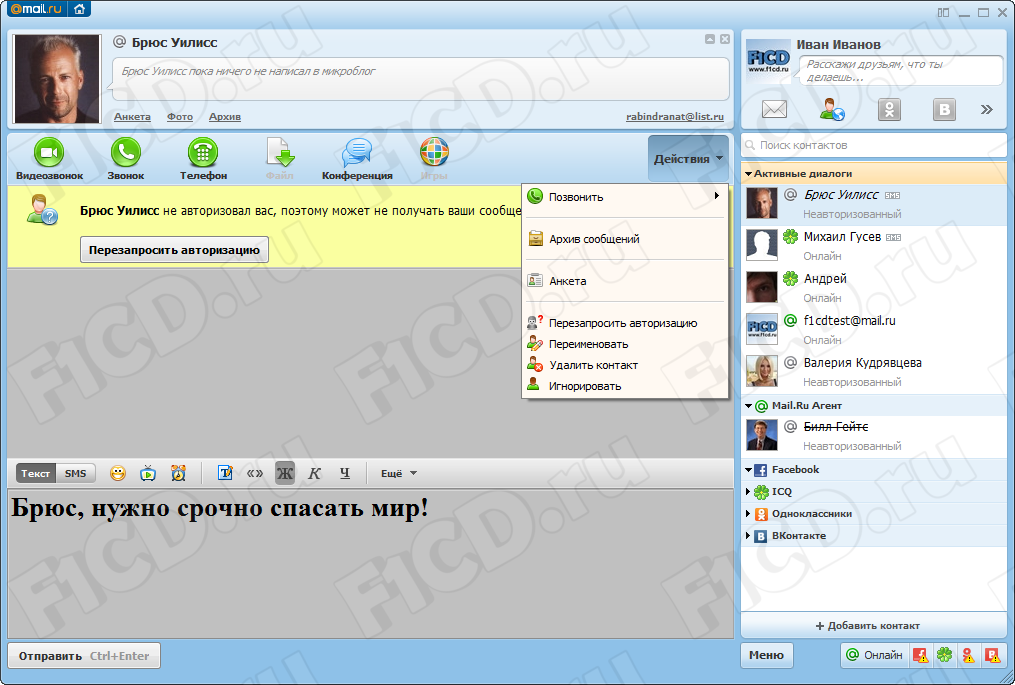1015x685 pixels.
Task: Open the Телефон dialer icon
Action: coord(203,153)
